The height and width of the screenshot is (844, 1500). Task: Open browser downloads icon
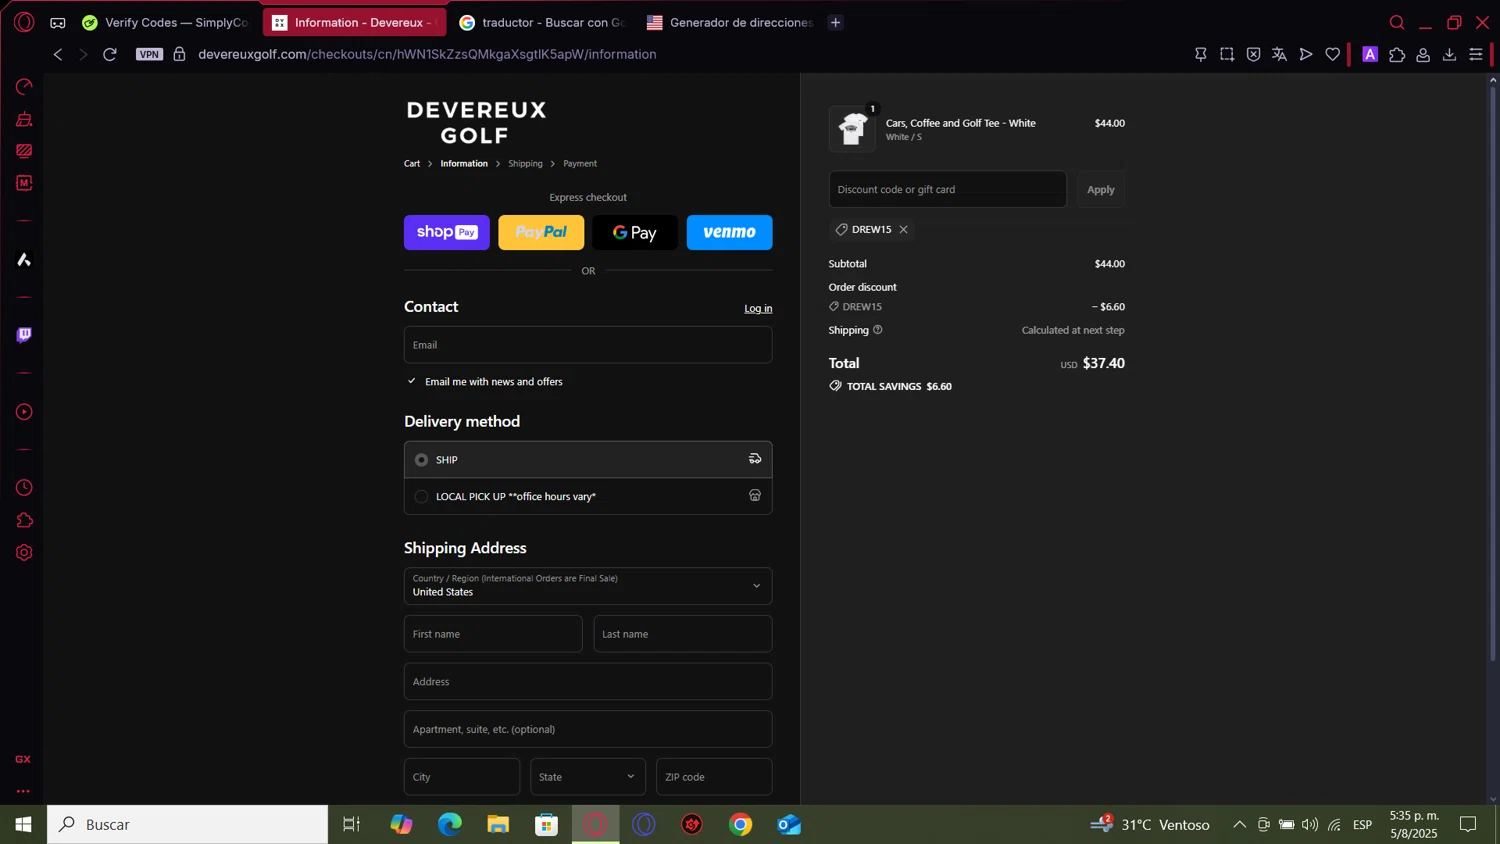click(1449, 54)
